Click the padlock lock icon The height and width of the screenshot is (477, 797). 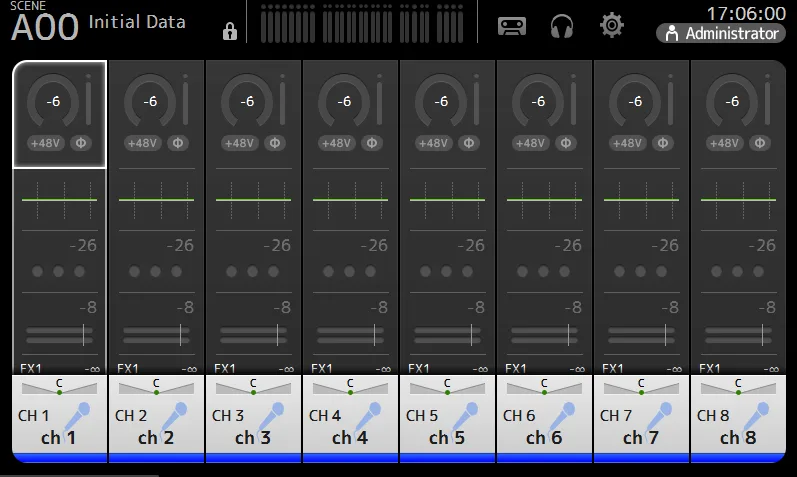(230, 31)
